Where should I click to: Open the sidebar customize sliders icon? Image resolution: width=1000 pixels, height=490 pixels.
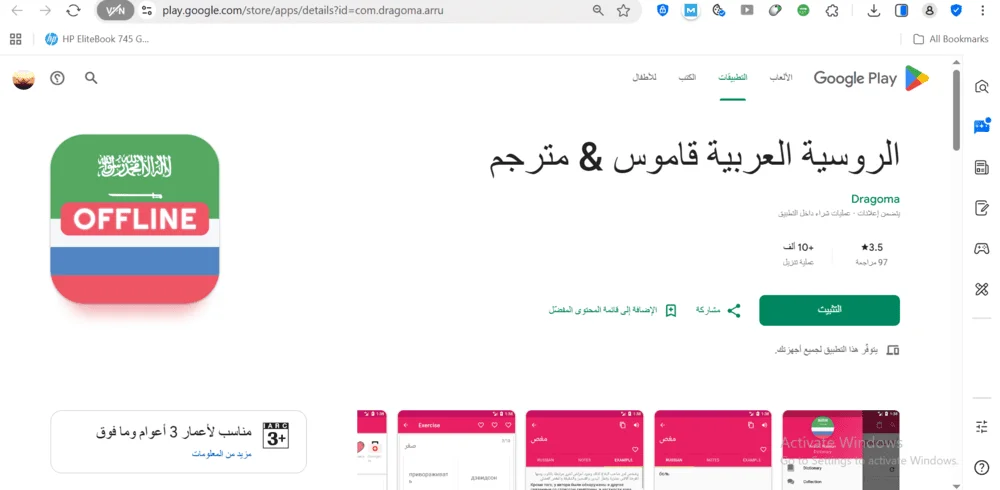982,427
